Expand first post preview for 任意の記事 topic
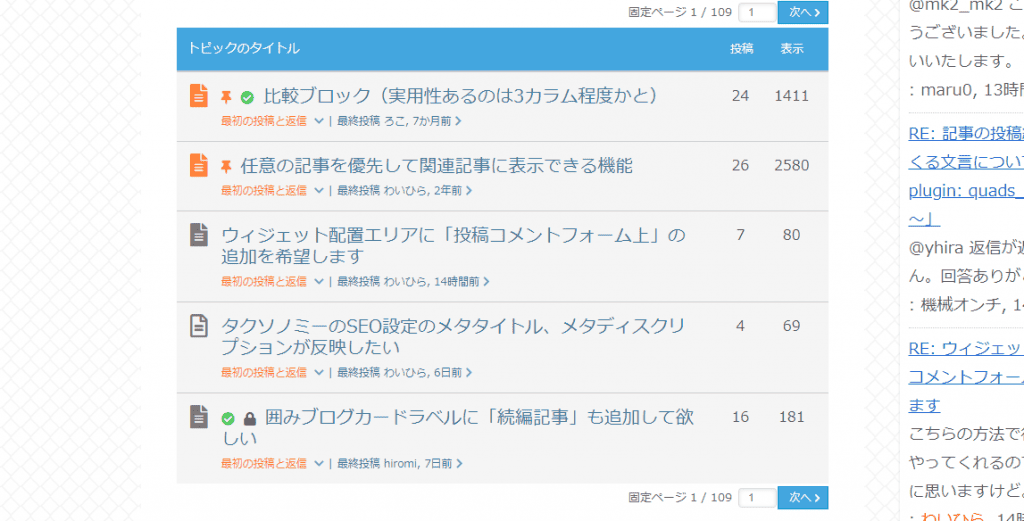Viewport: 1024px width, 521px height. 319,191
